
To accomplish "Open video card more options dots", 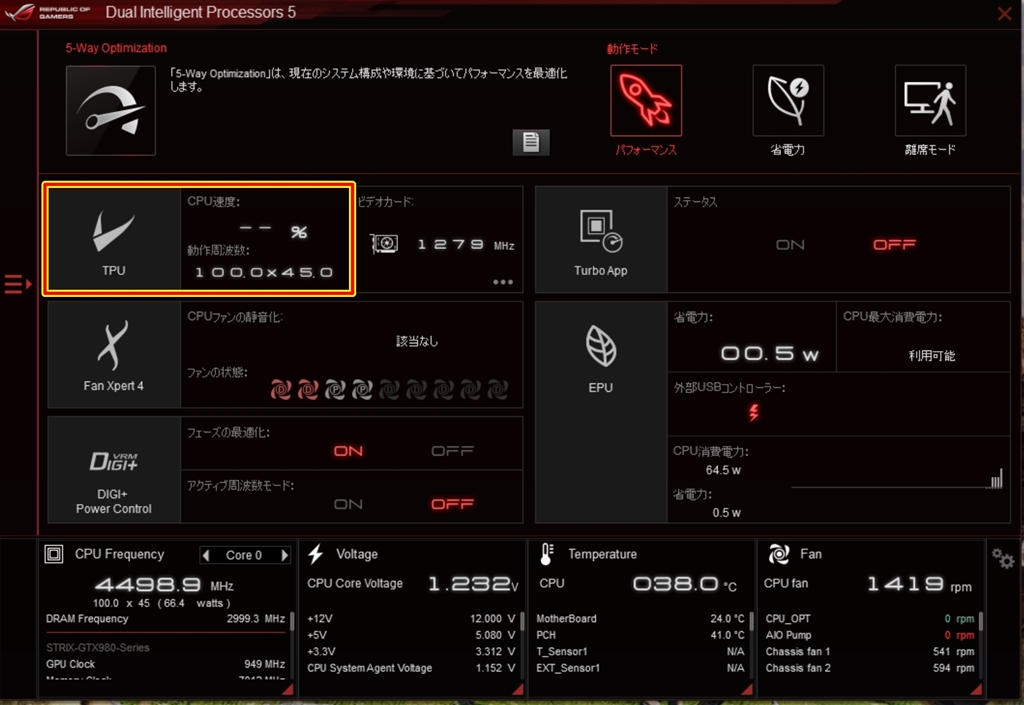I will [503, 282].
